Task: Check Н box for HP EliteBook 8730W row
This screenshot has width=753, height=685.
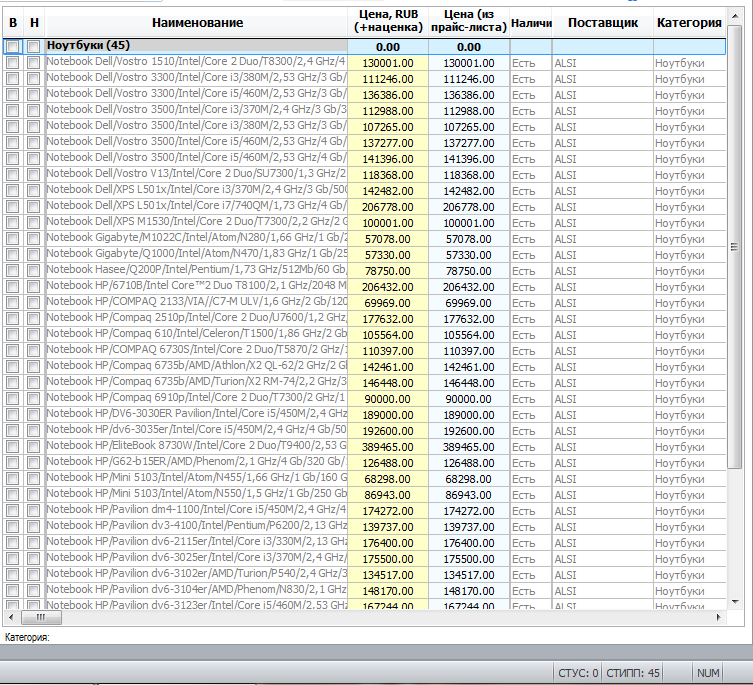Action: pyautogui.click(x=34, y=447)
